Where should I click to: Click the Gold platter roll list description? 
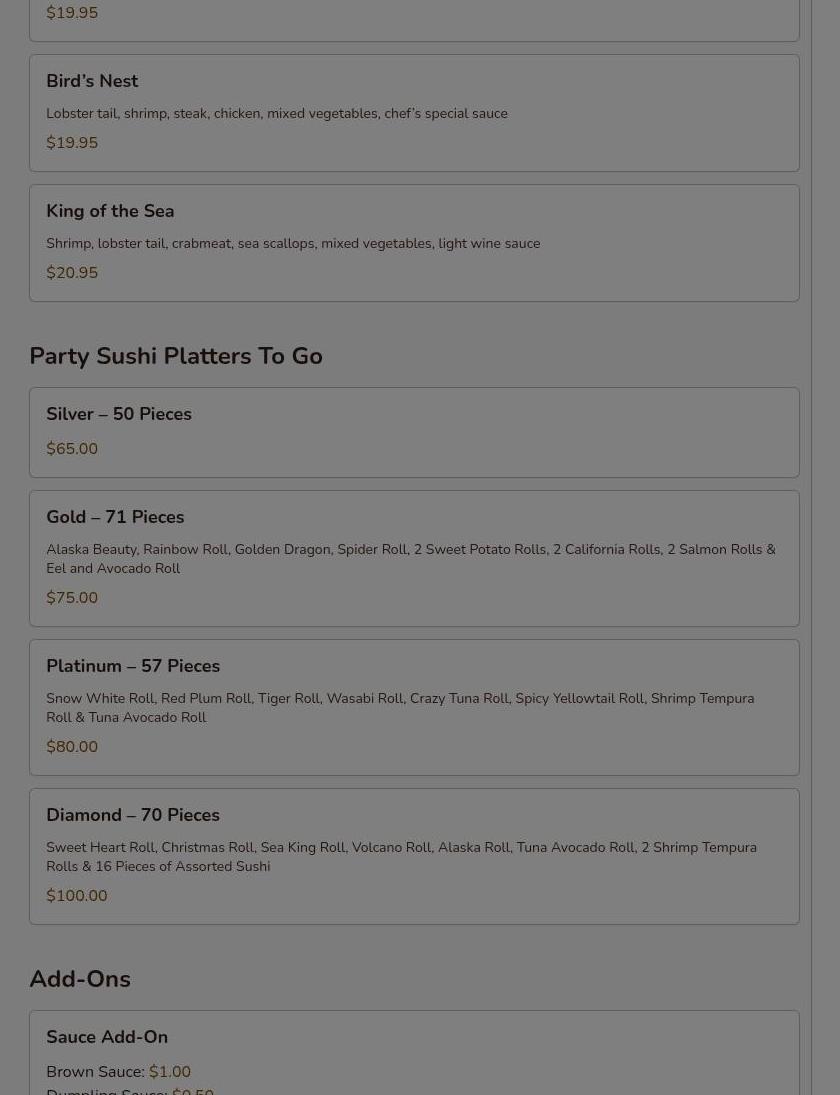point(410,558)
